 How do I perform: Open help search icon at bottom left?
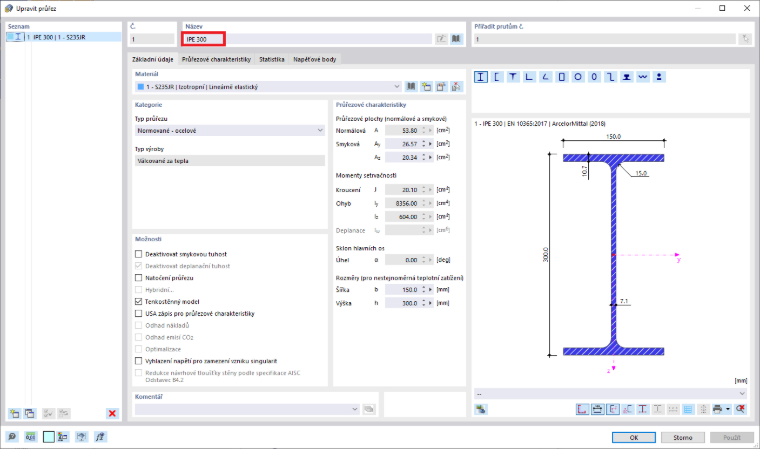tap(12, 437)
